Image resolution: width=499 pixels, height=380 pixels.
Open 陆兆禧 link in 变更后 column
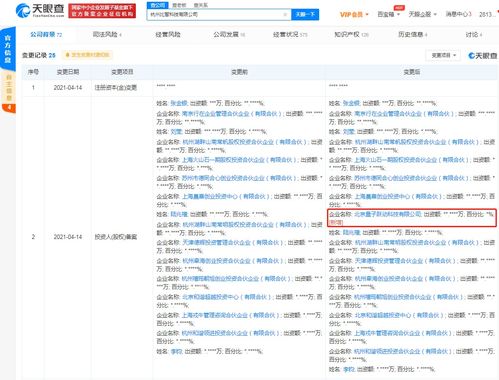click(351, 233)
